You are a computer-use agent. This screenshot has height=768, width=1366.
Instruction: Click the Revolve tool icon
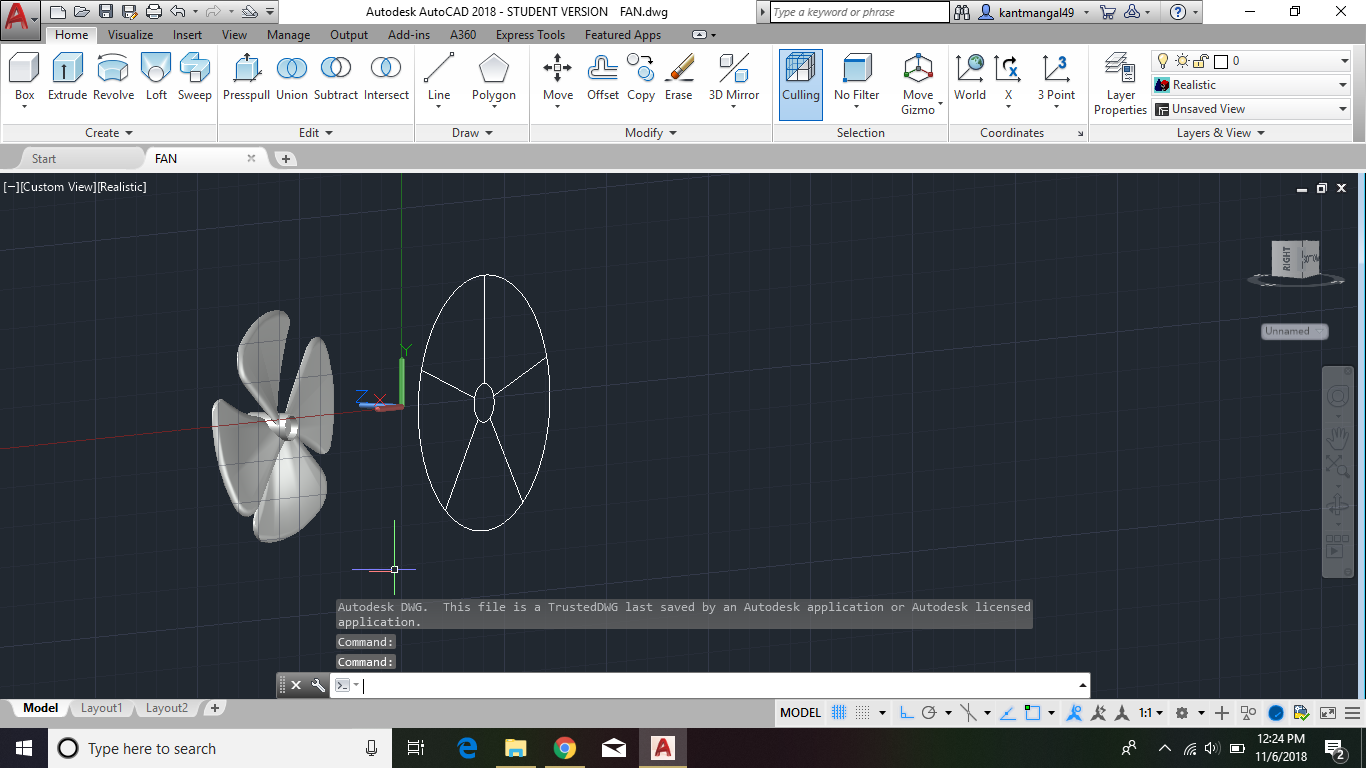[x=113, y=77]
